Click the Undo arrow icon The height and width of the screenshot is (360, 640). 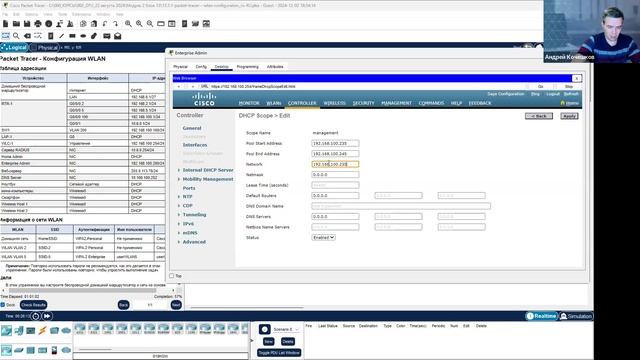(x=105, y=24)
